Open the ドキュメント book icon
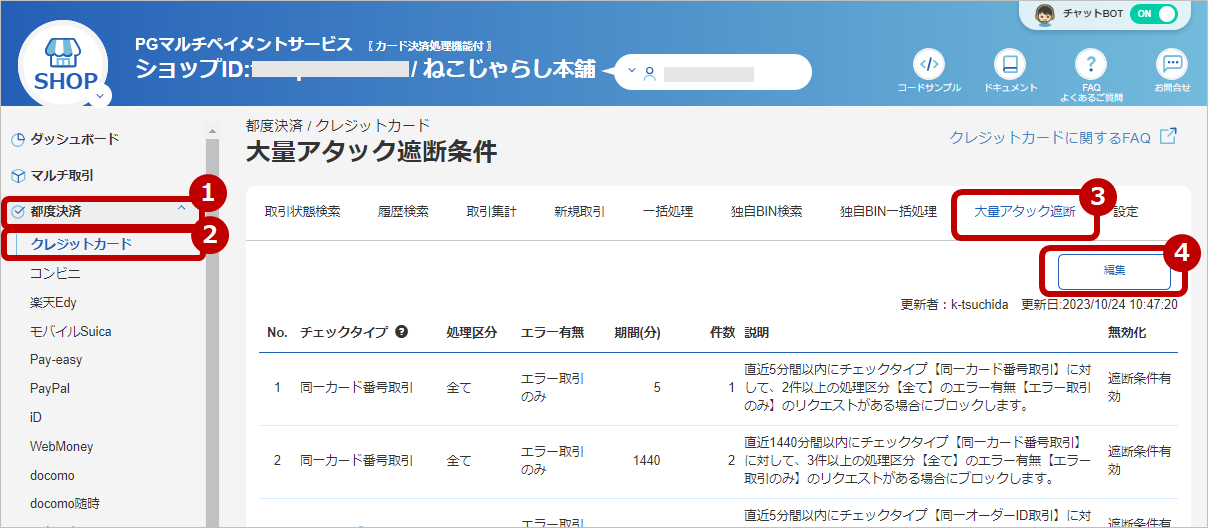1208x528 pixels. coord(1010,65)
